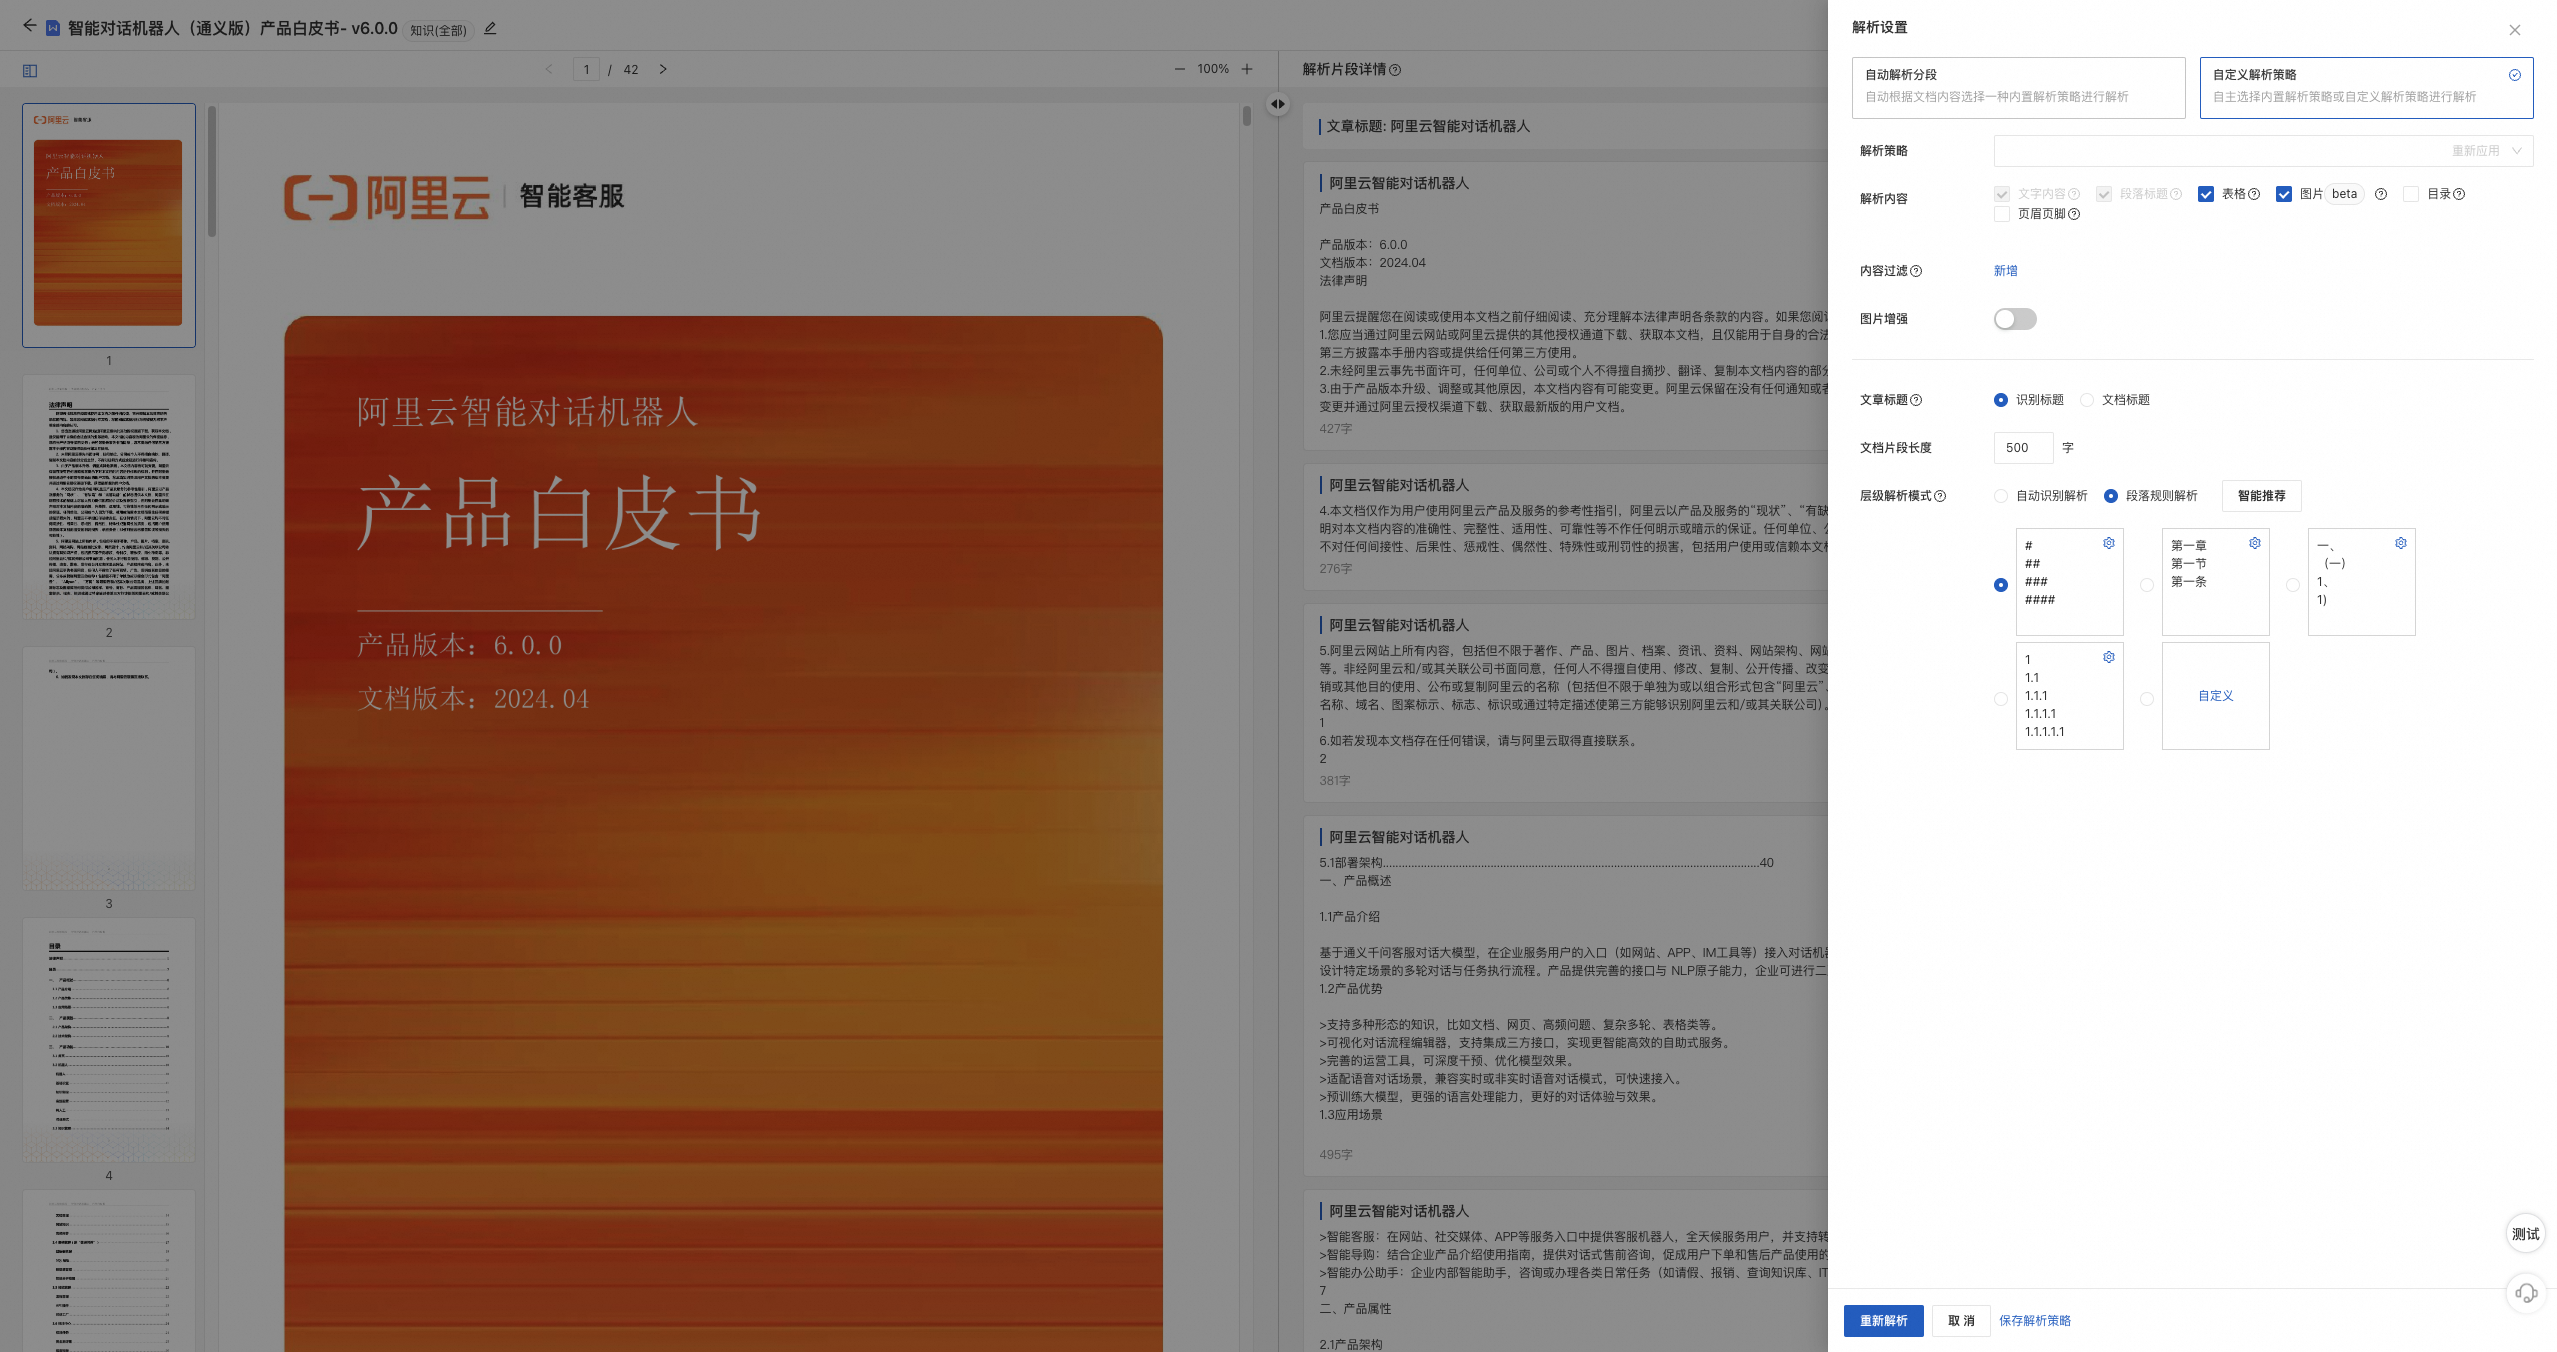
Task: Click the 自定义 rule link
Action: (2215, 696)
